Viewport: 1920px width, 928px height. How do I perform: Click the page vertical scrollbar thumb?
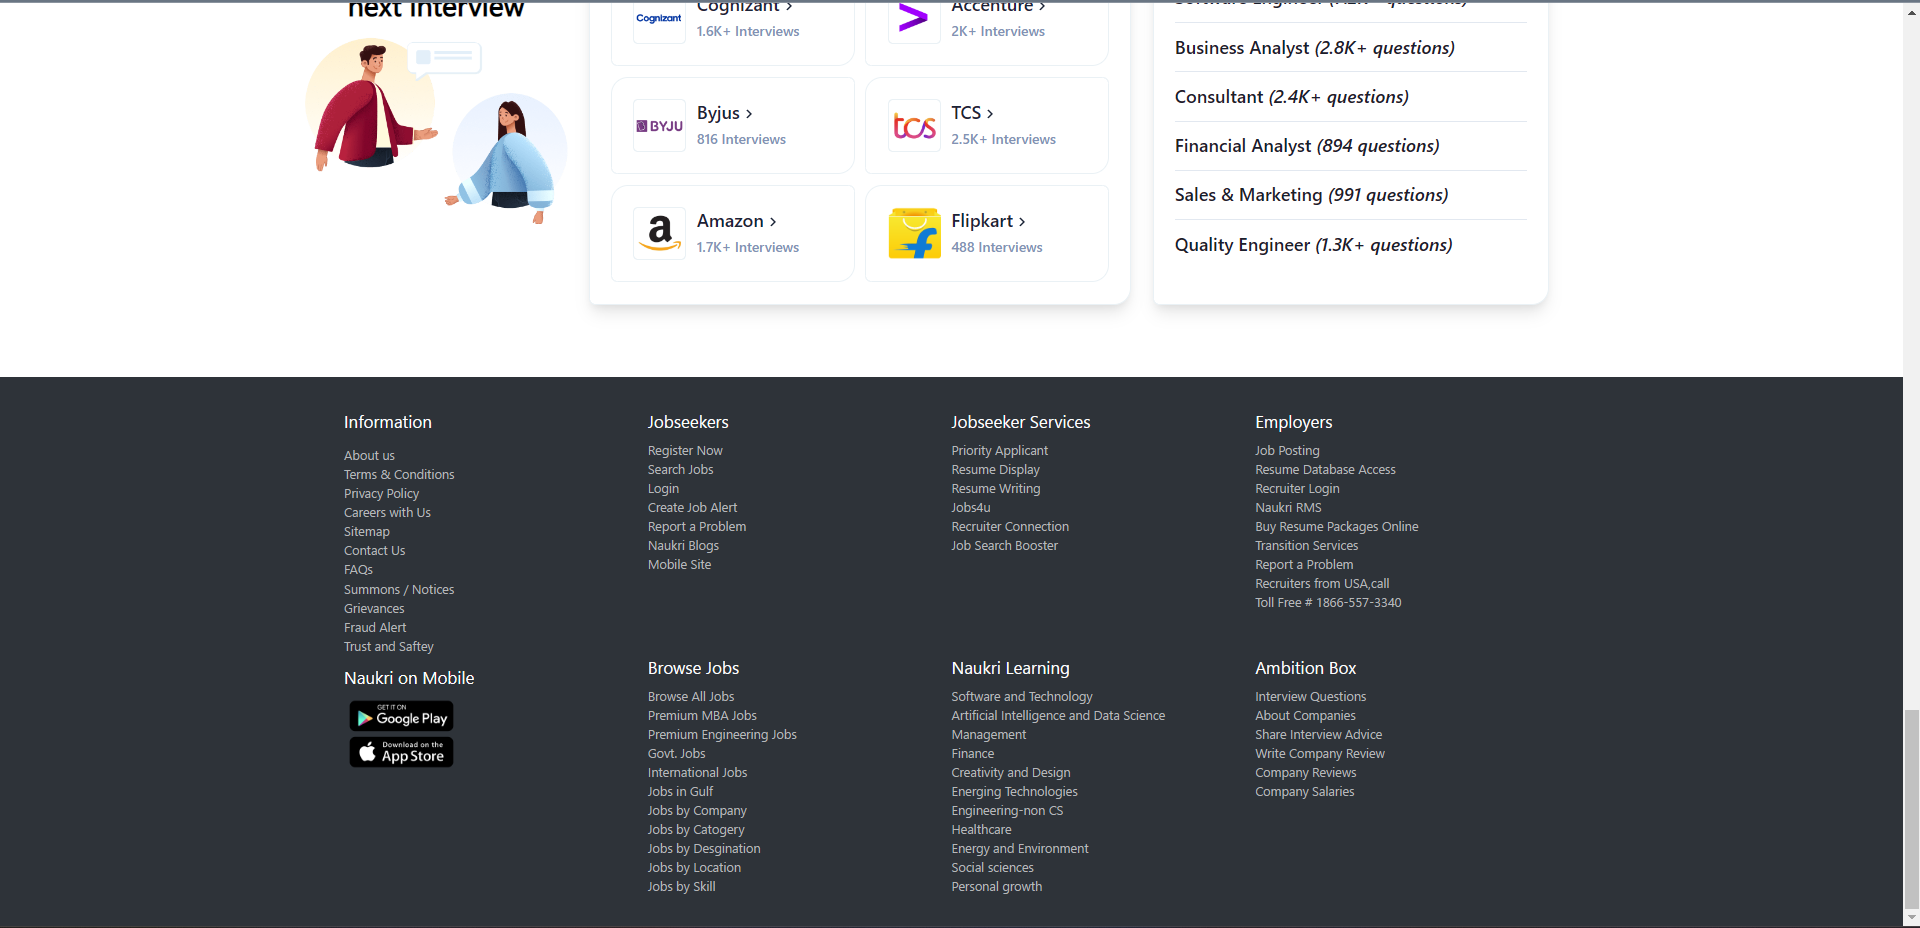click(1912, 808)
